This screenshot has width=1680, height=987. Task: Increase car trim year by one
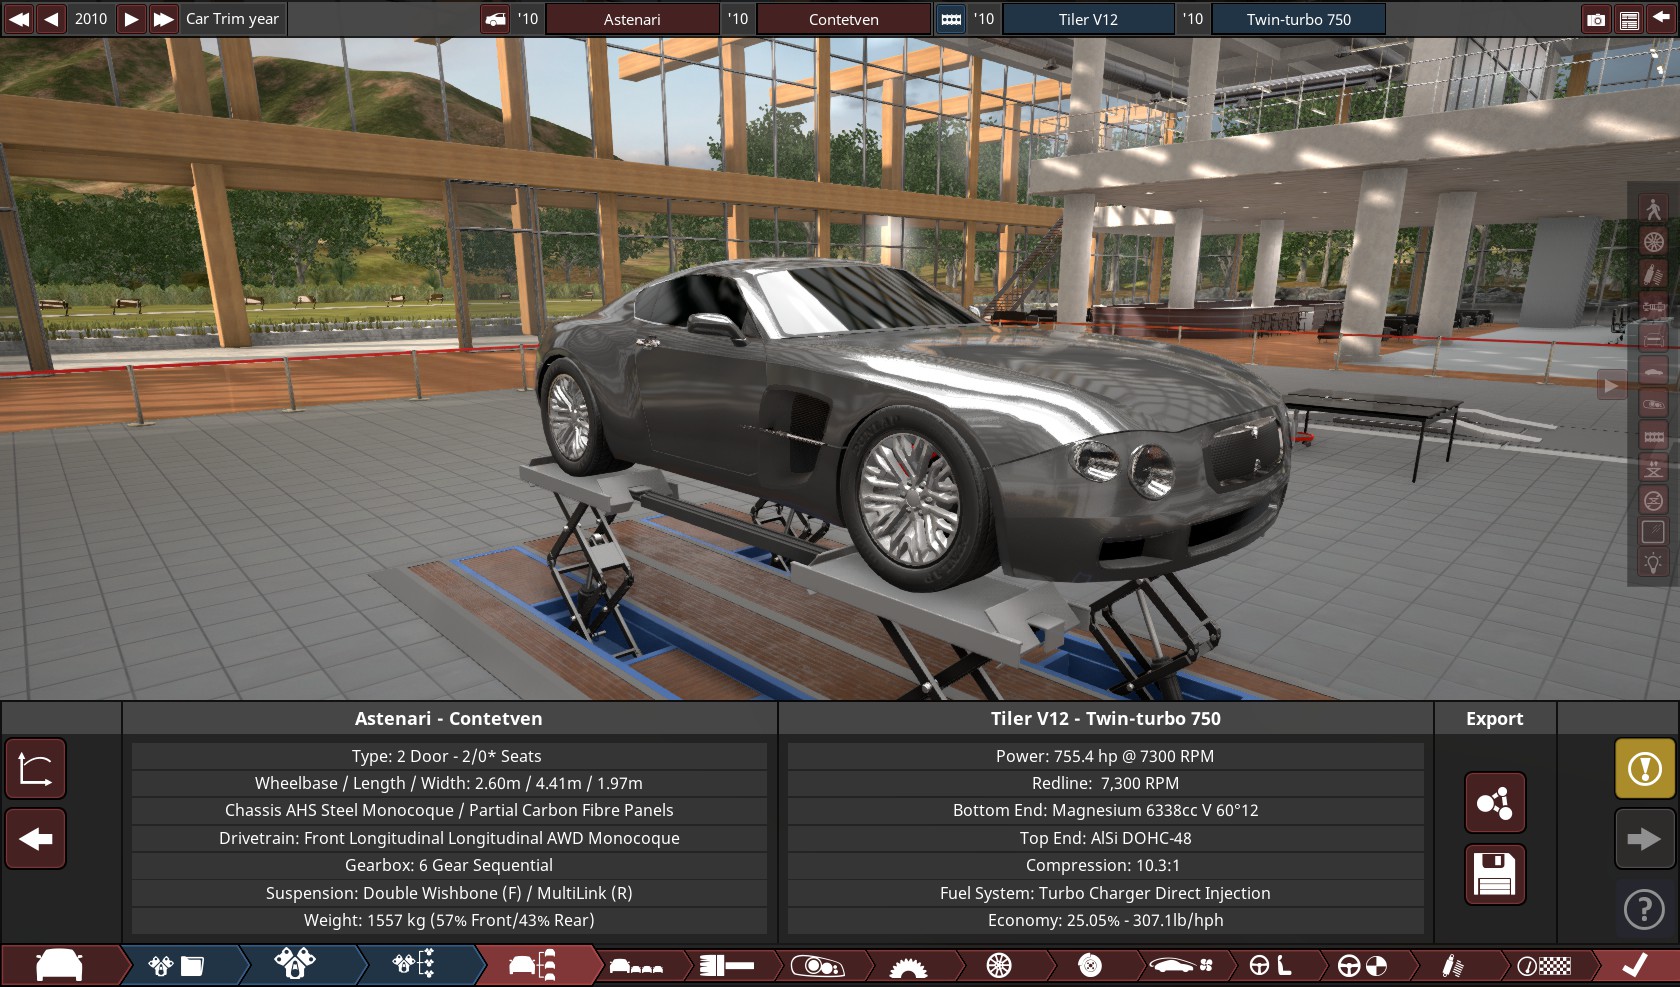131,19
